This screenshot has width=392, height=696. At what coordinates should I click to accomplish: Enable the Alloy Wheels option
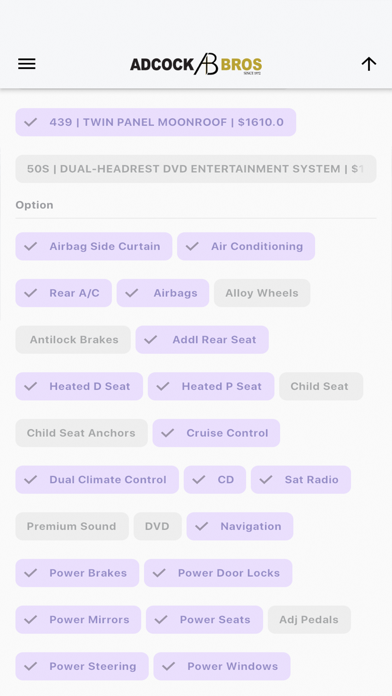pos(262,293)
